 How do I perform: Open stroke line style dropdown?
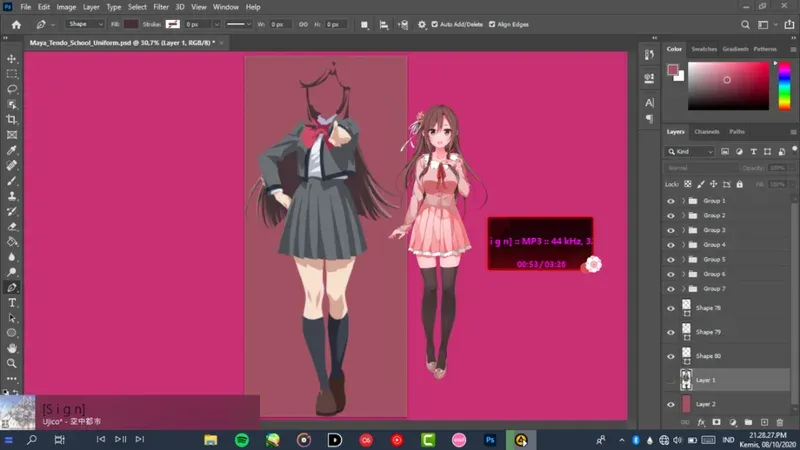tap(238, 24)
